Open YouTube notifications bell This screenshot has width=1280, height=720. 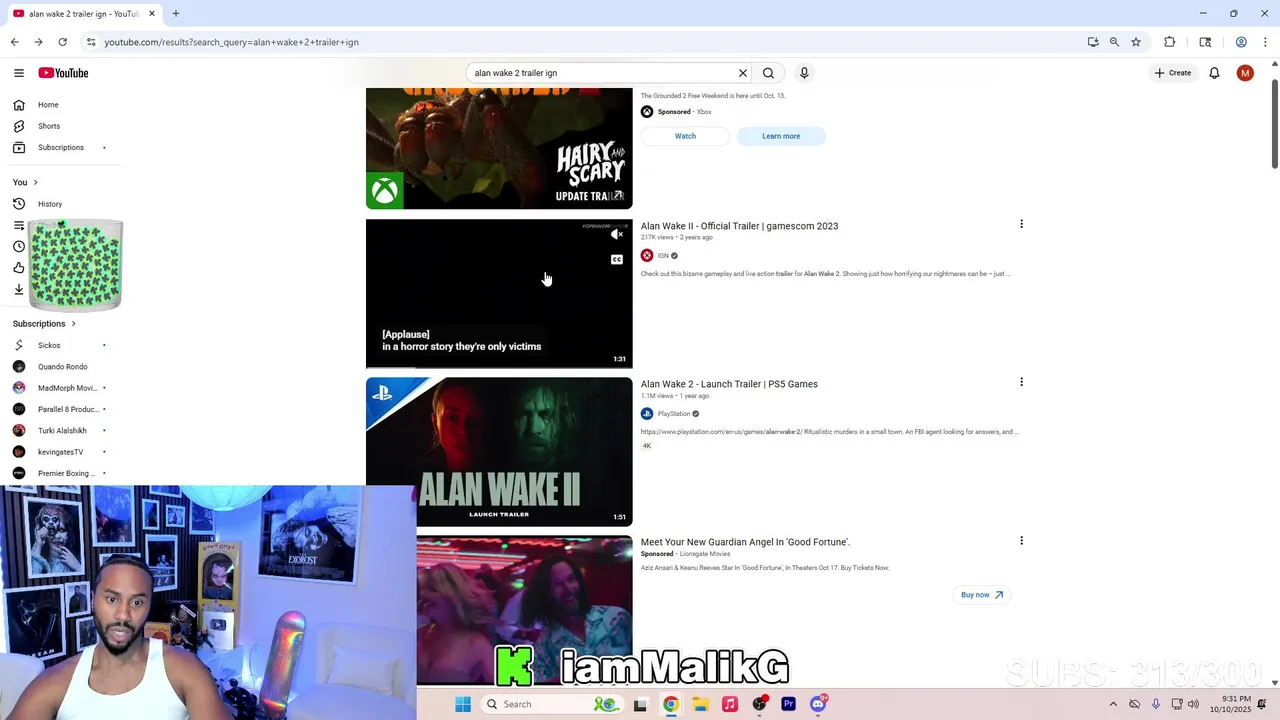1214,73
